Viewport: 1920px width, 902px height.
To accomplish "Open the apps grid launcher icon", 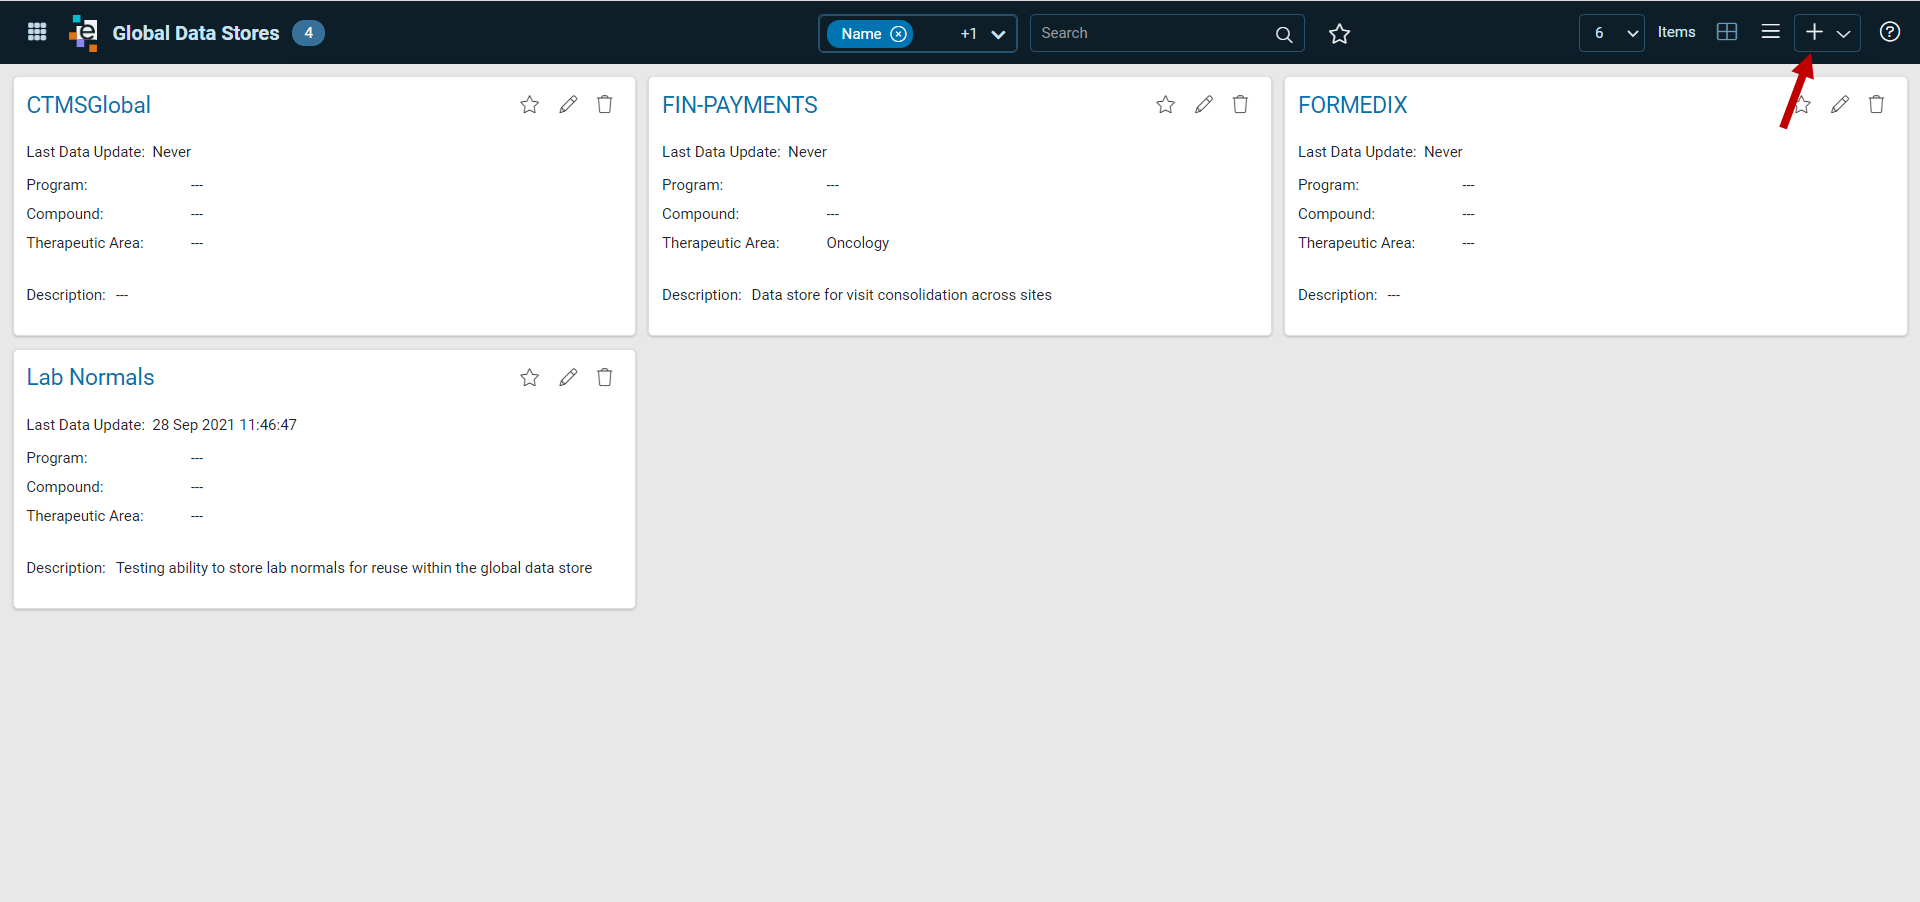I will pyautogui.click(x=37, y=32).
